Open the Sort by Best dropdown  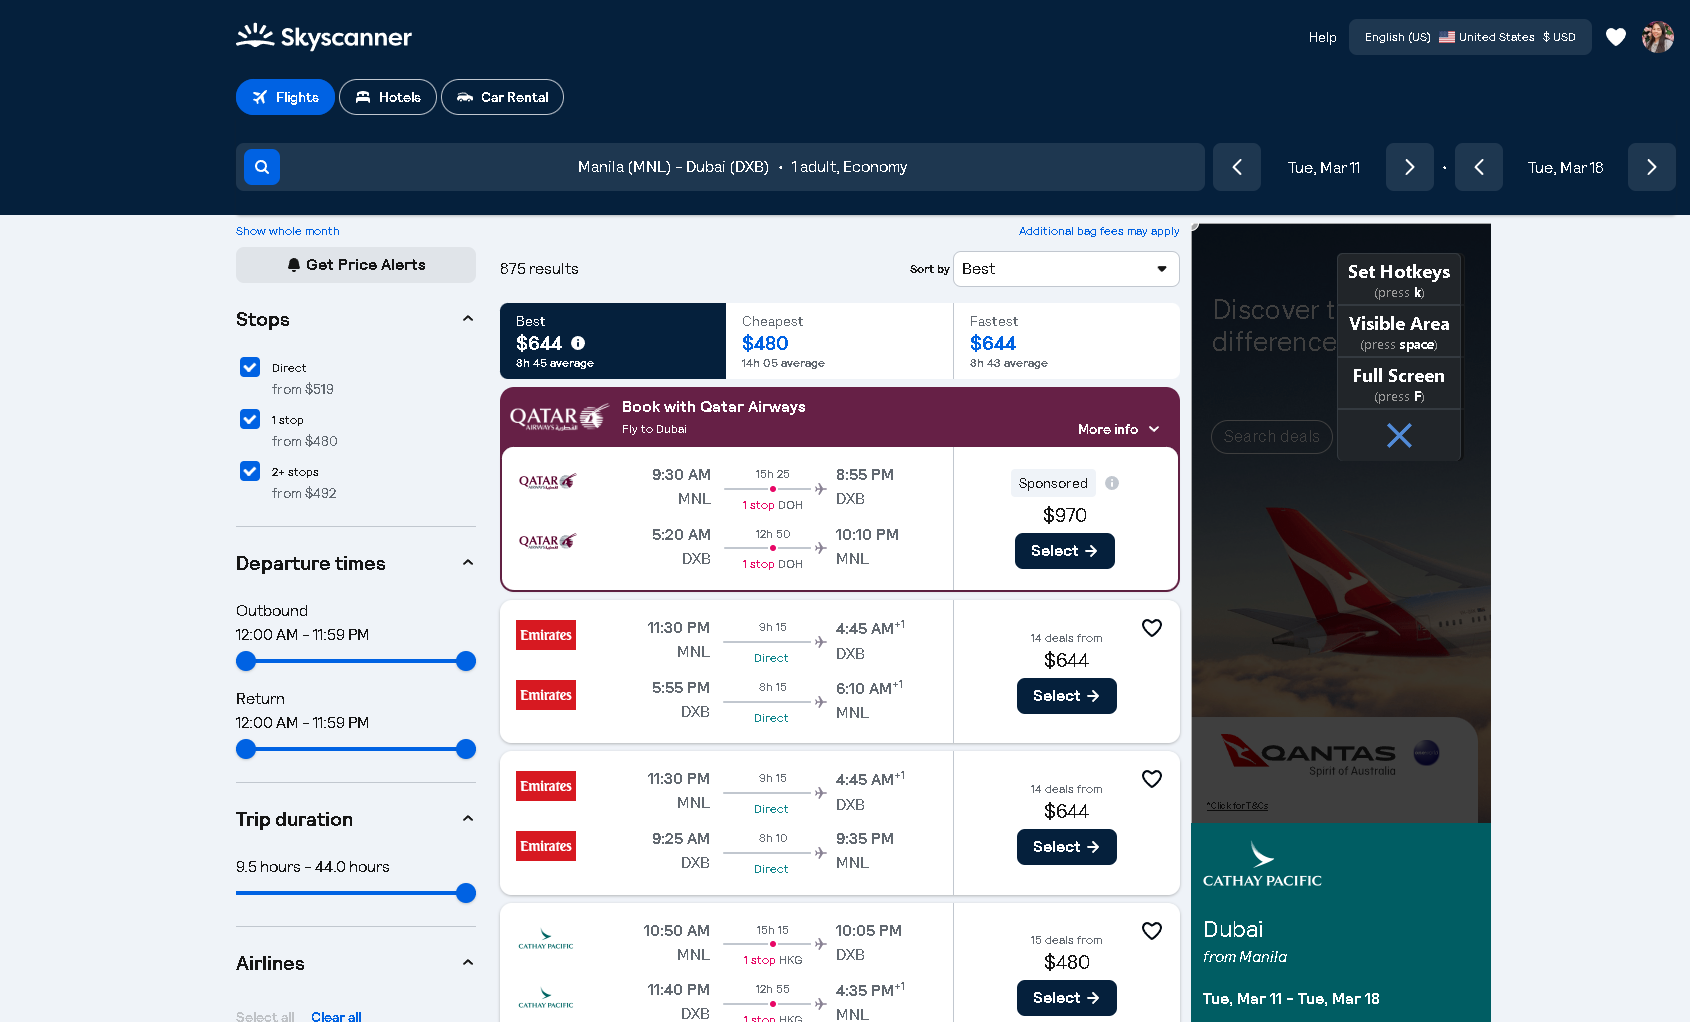click(x=1066, y=269)
